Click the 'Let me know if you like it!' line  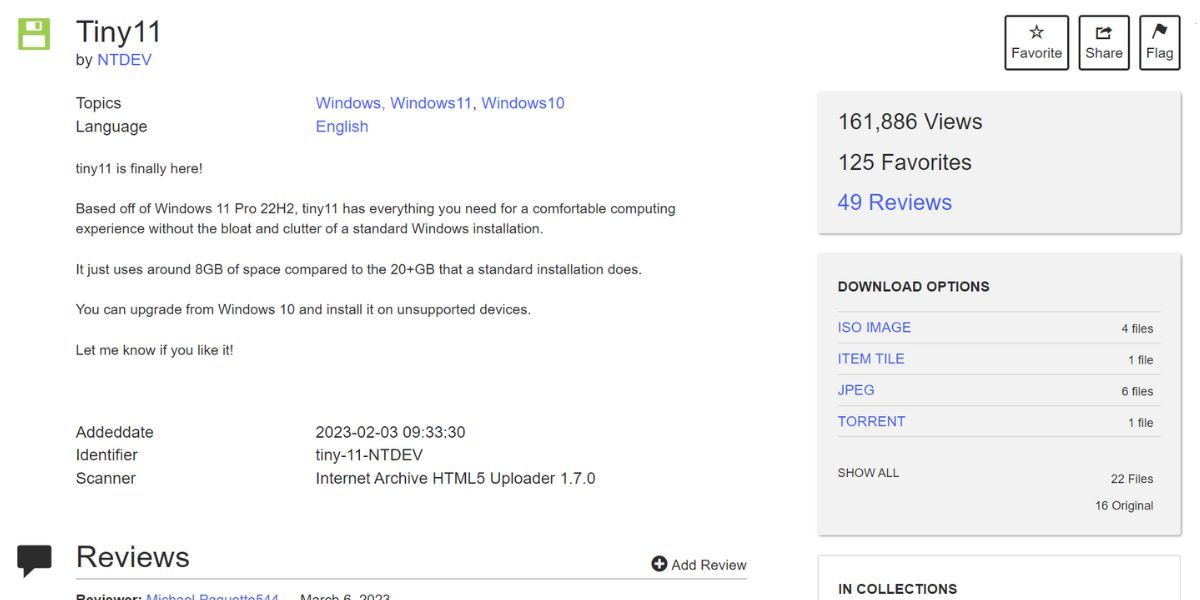tap(155, 350)
